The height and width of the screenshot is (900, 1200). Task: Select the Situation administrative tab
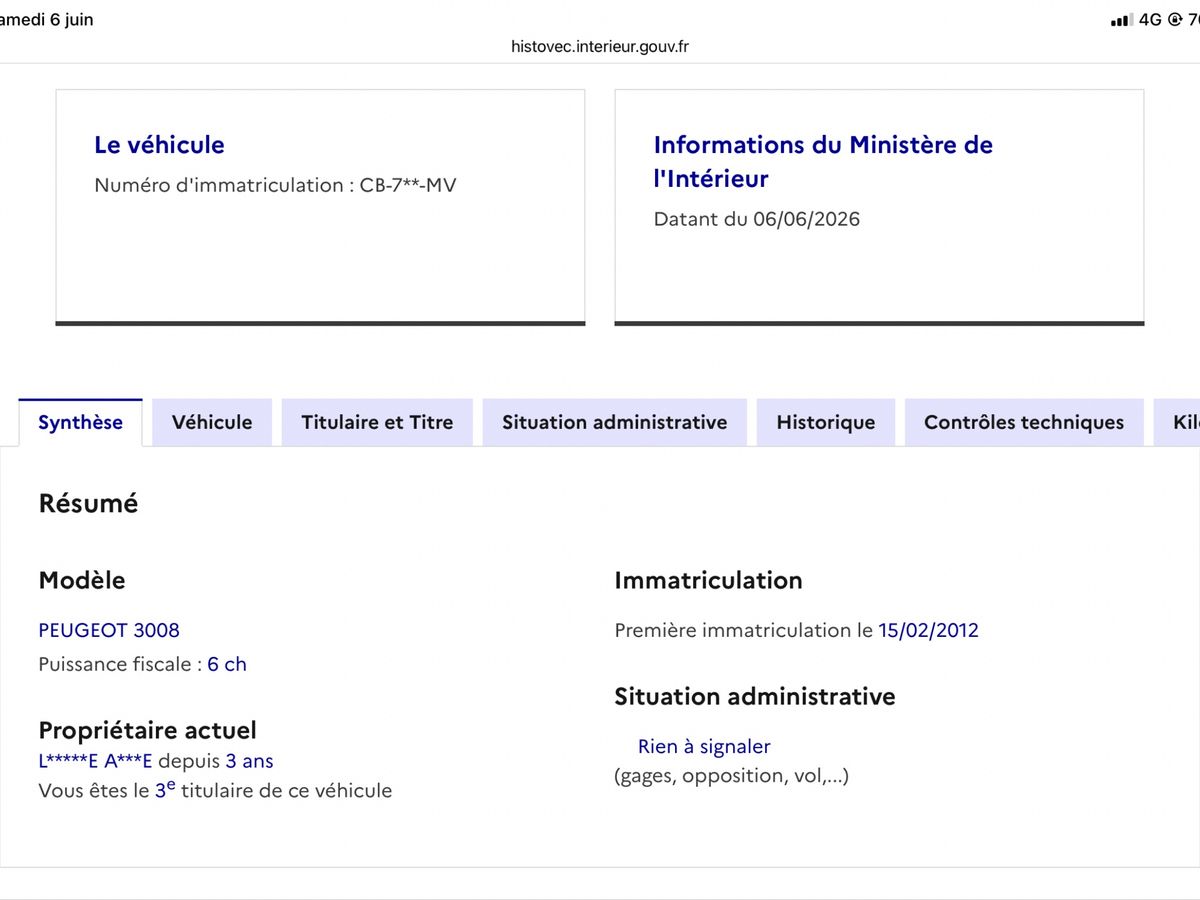tap(615, 422)
